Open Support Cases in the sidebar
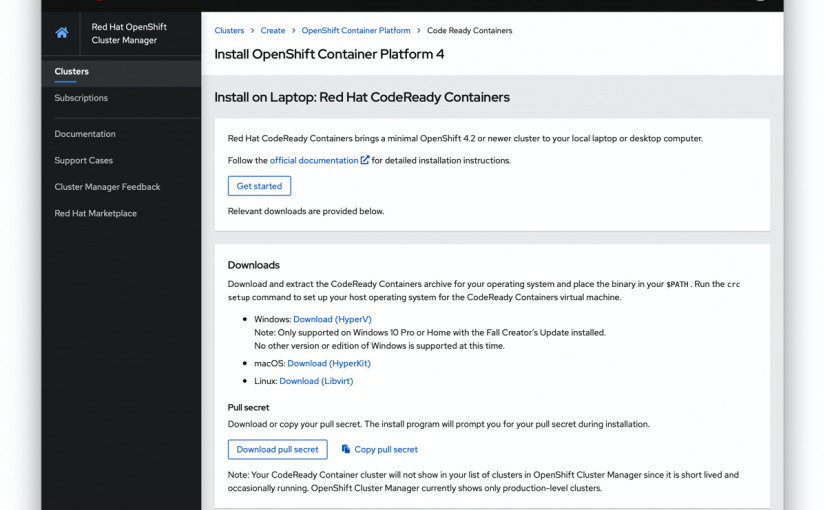This screenshot has width=825, height=510. 84,160
